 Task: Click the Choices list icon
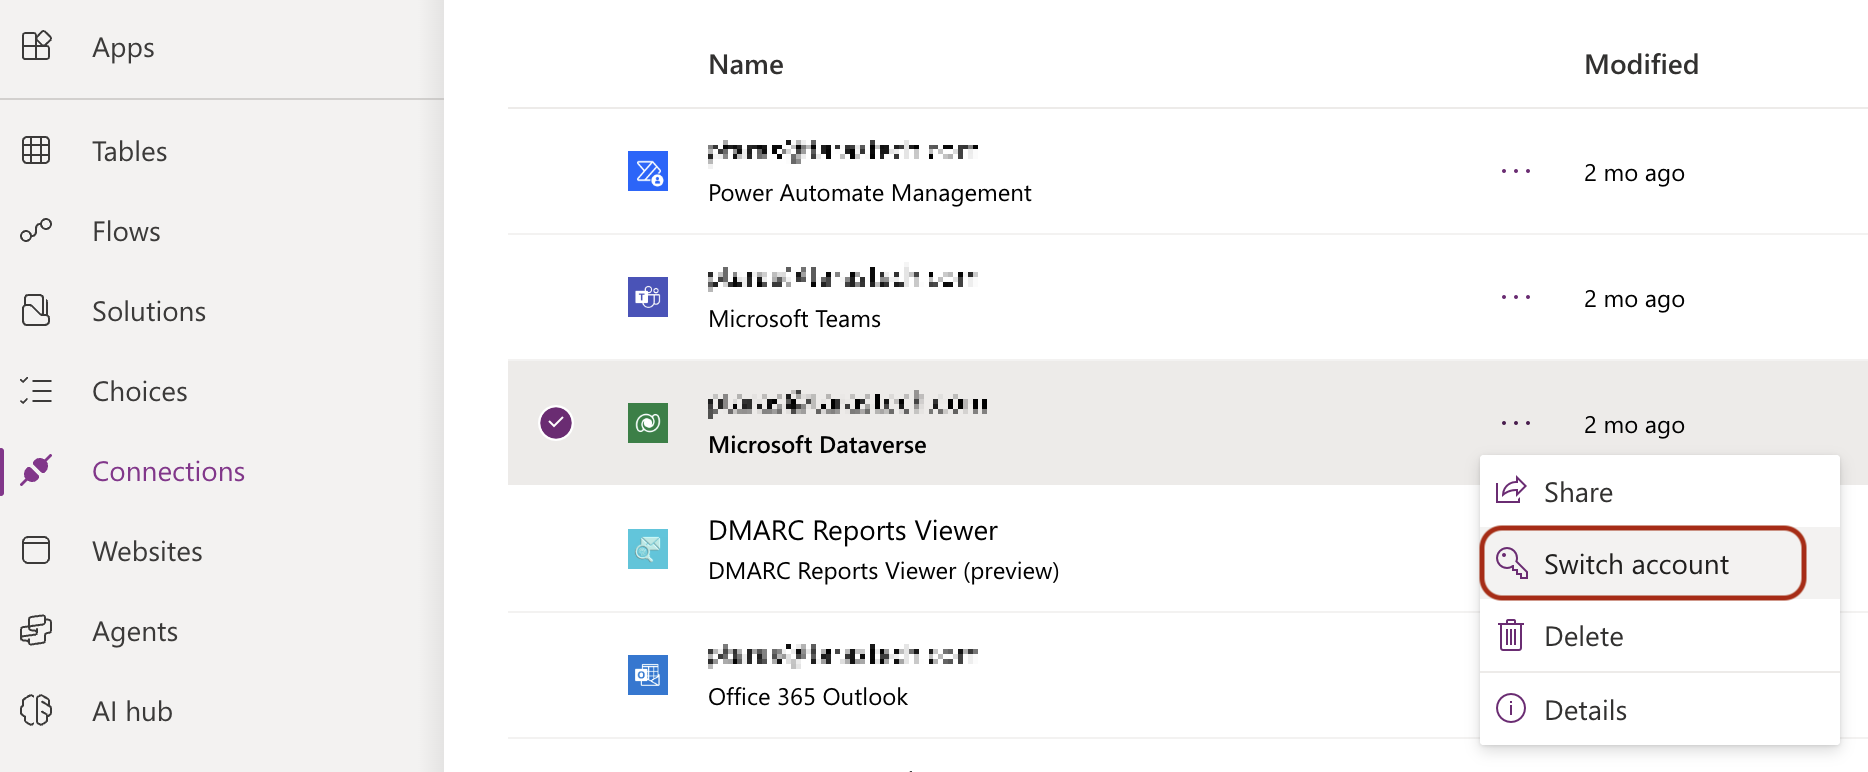[36, 390]
